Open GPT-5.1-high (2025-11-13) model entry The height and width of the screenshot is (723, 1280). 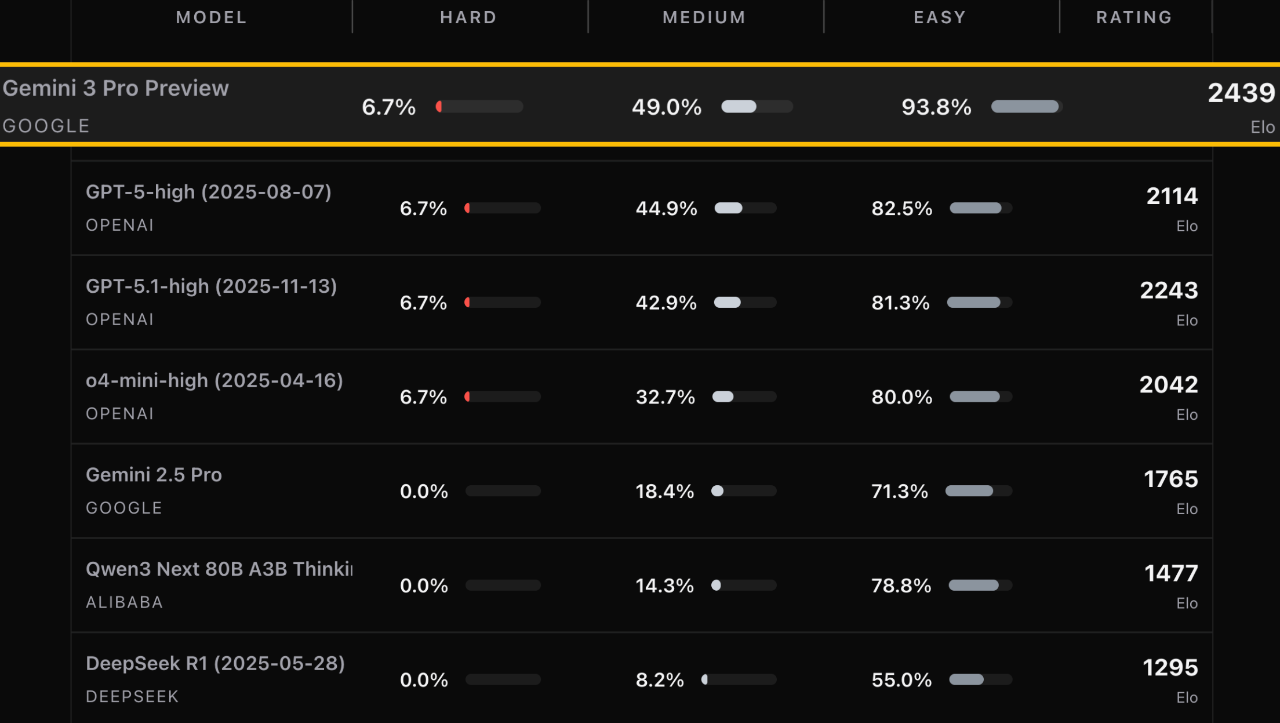click(211, 286)
